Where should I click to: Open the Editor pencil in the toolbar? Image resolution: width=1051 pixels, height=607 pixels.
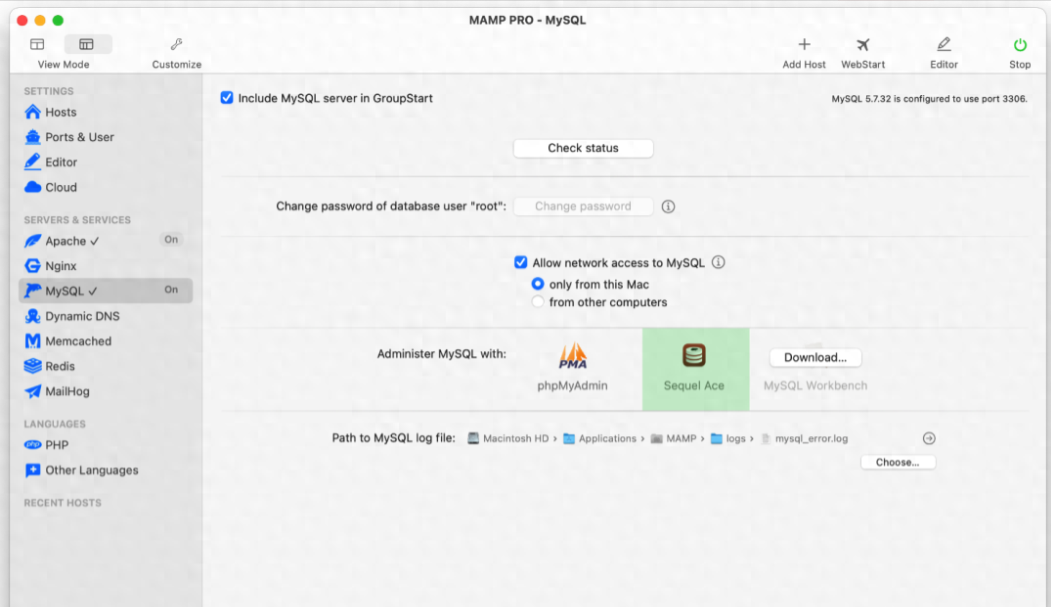tap(944, 44)
